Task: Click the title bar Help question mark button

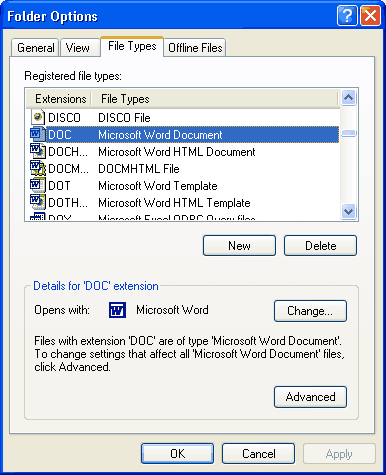Action: (347, 15)
